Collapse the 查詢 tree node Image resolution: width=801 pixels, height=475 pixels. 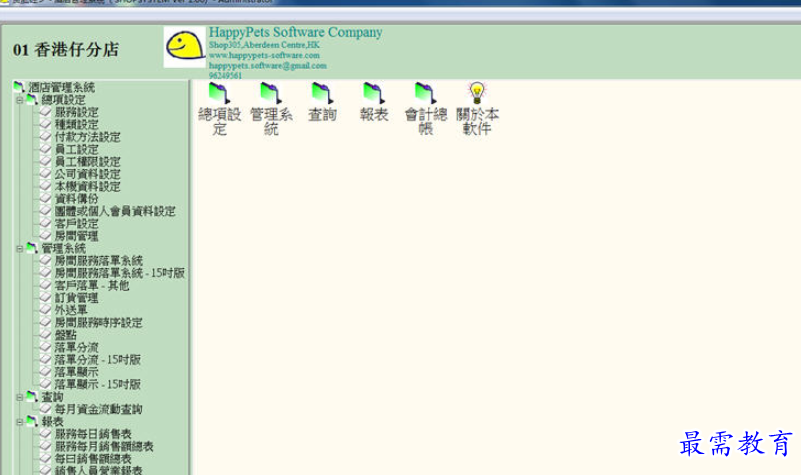(x=19, y=397)
